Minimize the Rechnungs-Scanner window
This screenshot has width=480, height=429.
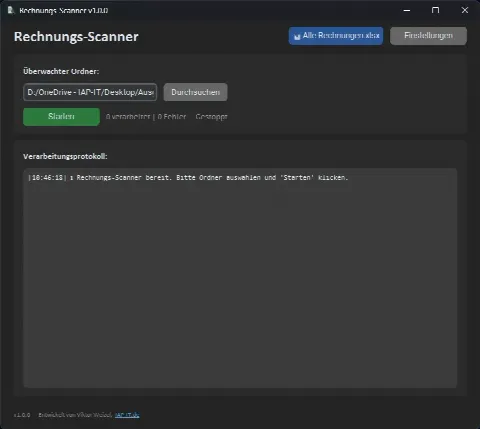(x=407, y=10)
